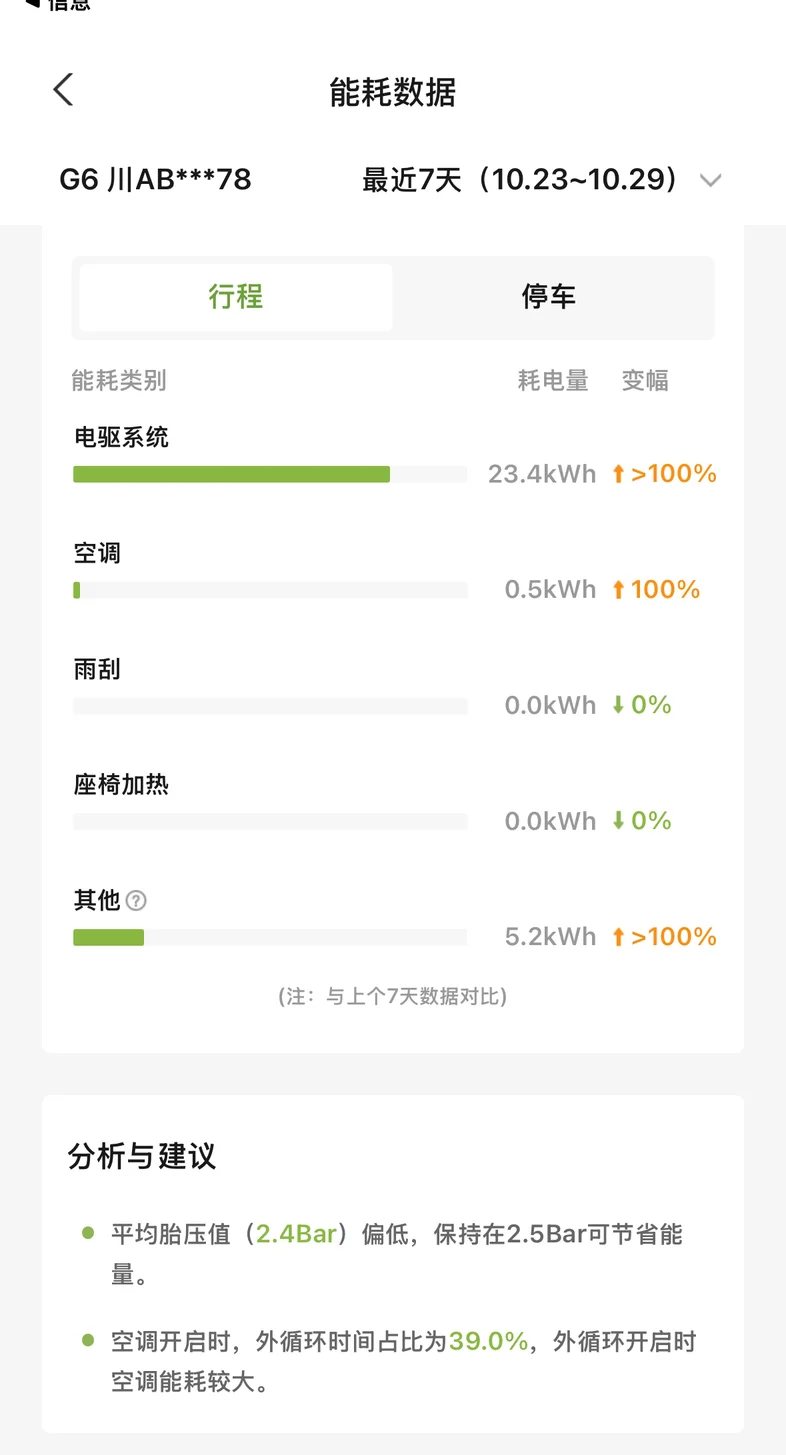
Task: Tap the 电驱系统 energy progress bar
Action: pyautogui.click(x=231, y=474)
